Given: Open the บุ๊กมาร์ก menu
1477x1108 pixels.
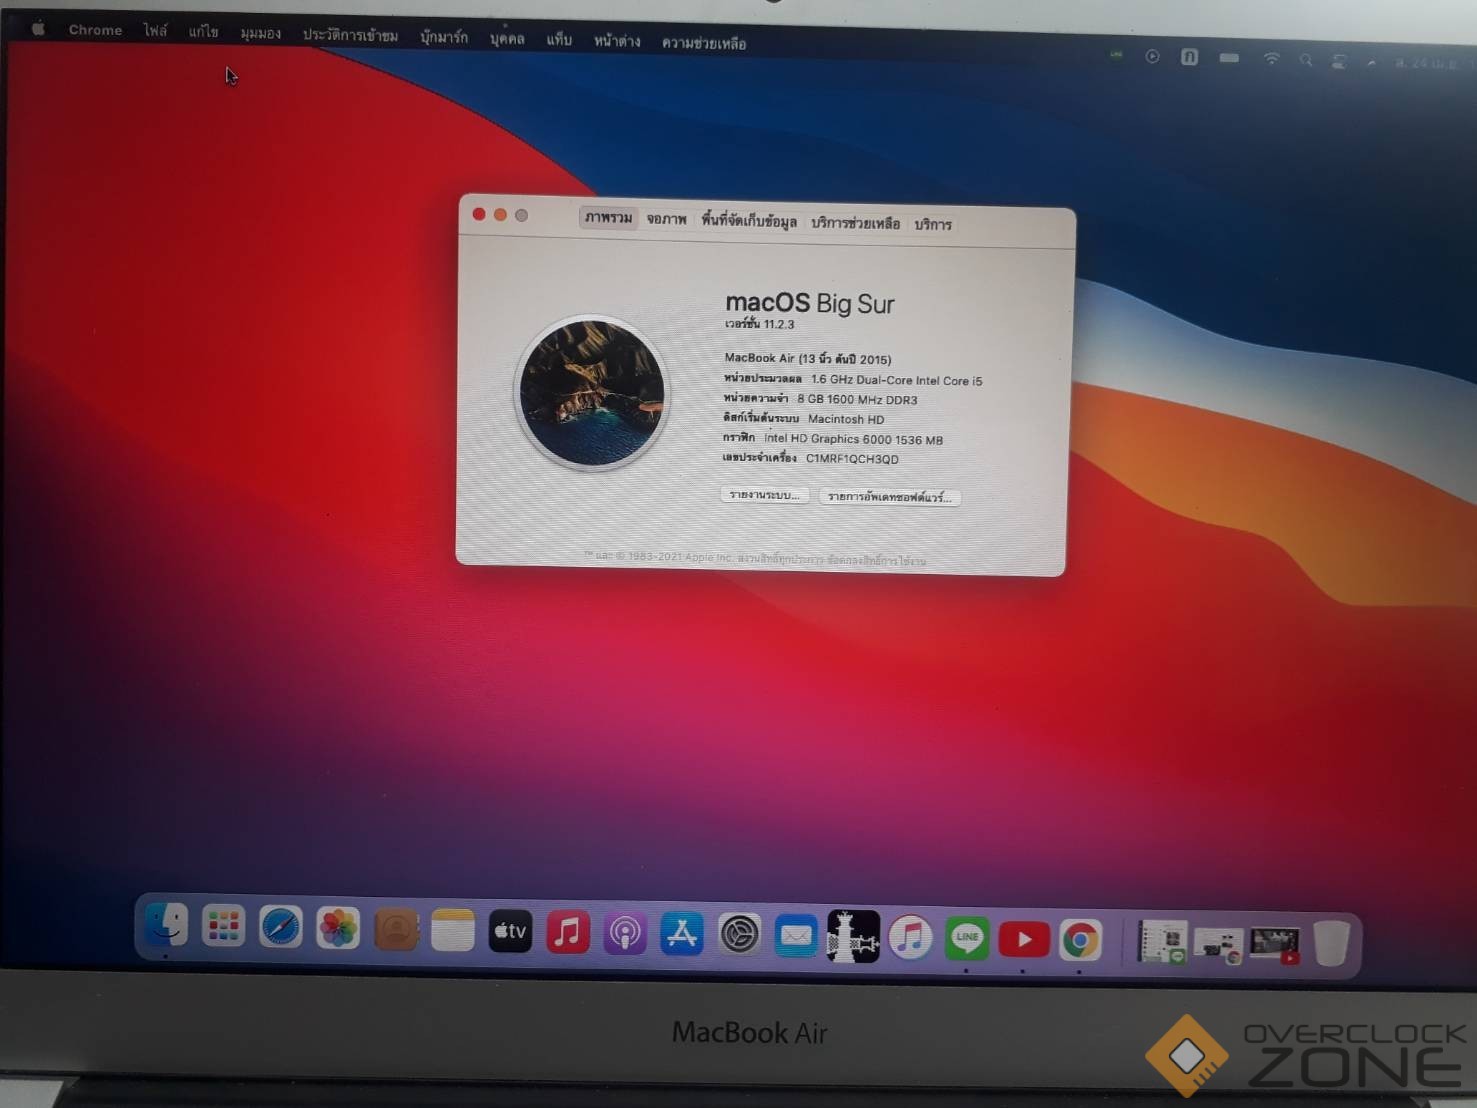Looking at the screenshot, I should click(x=444, y=37).
